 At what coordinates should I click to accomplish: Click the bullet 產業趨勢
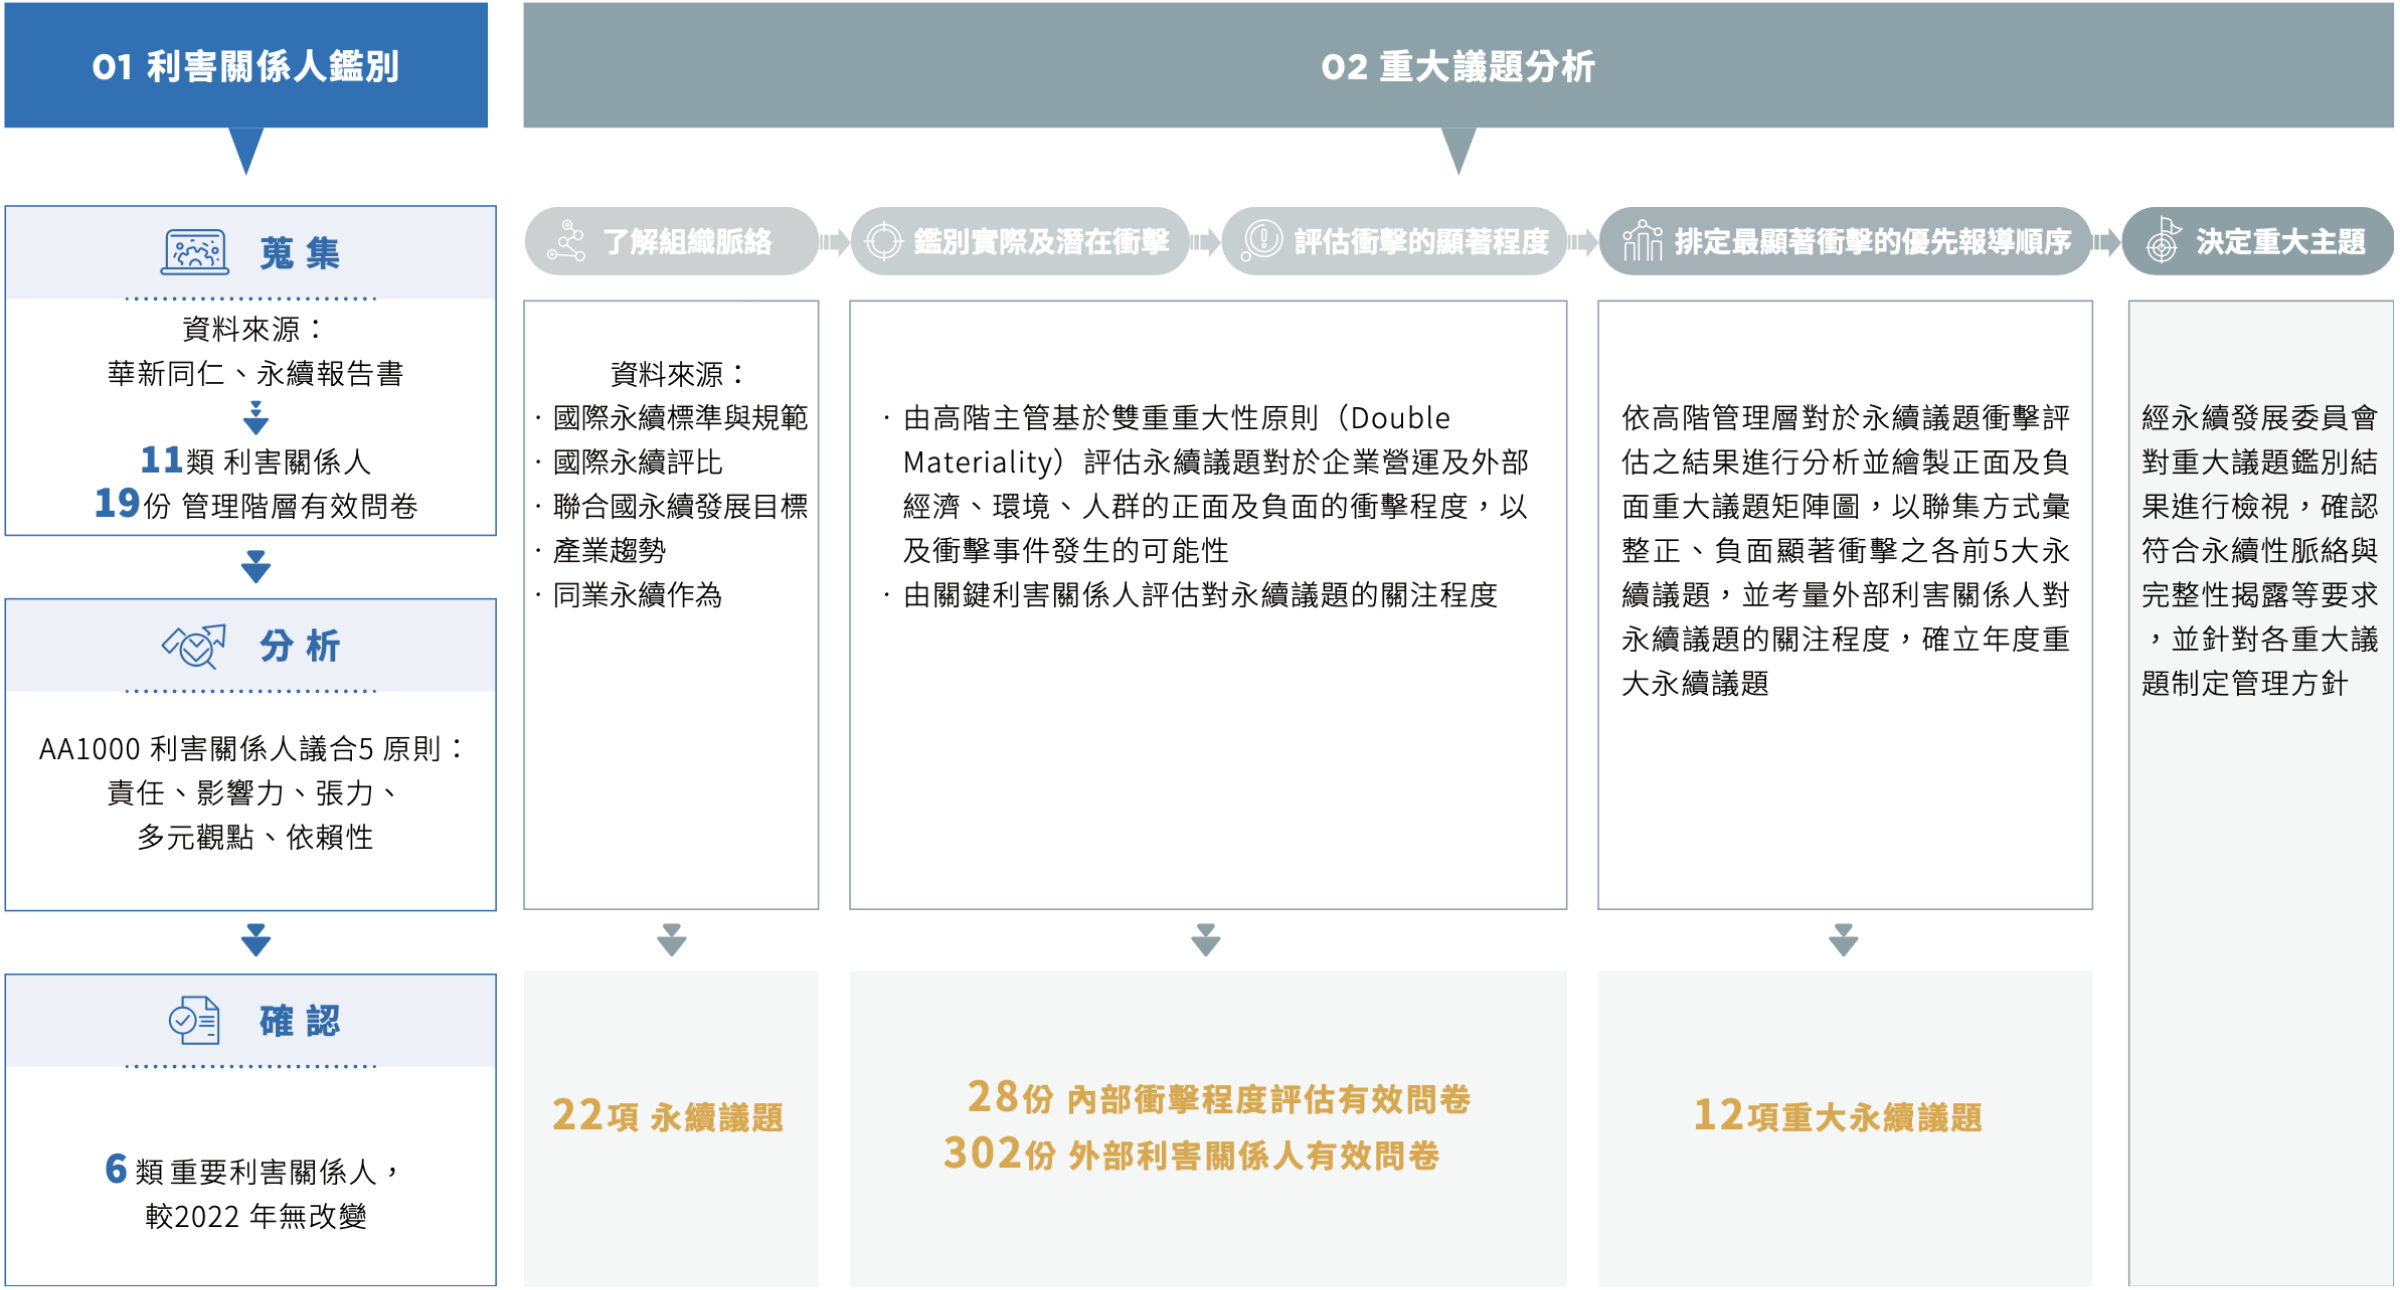(x=601, y=550)
